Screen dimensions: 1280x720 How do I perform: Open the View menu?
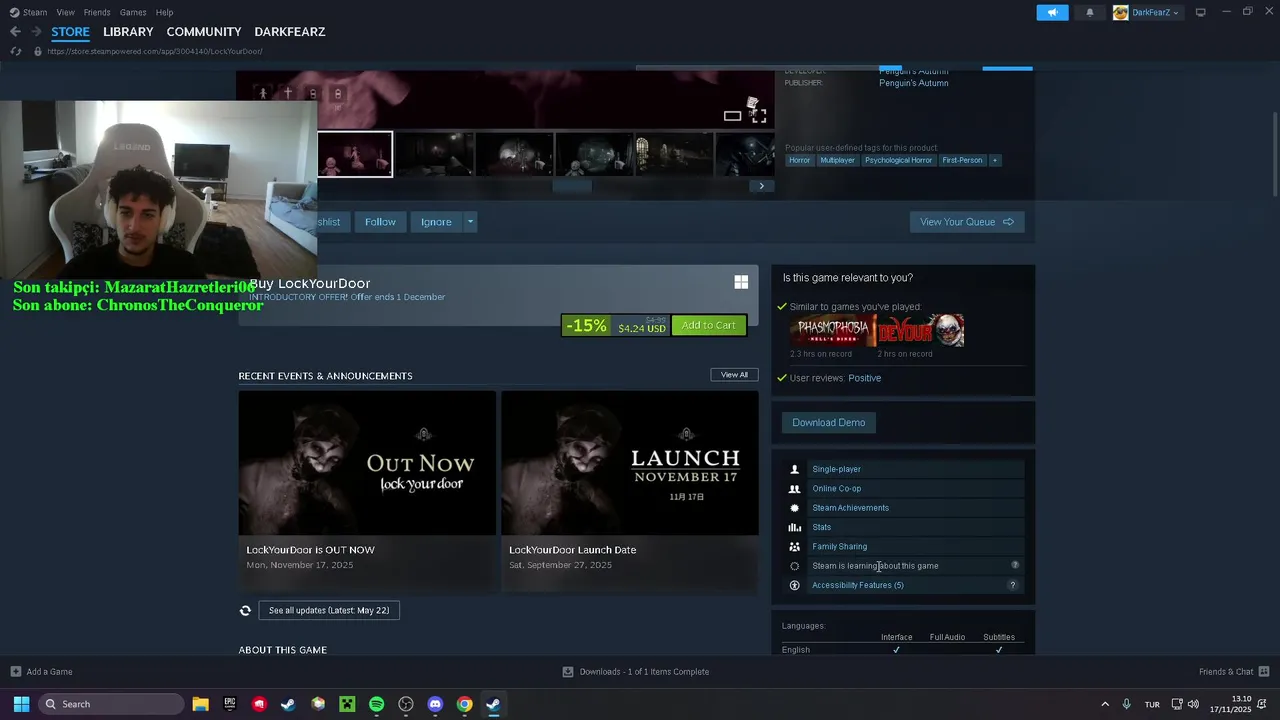point(66,12)
